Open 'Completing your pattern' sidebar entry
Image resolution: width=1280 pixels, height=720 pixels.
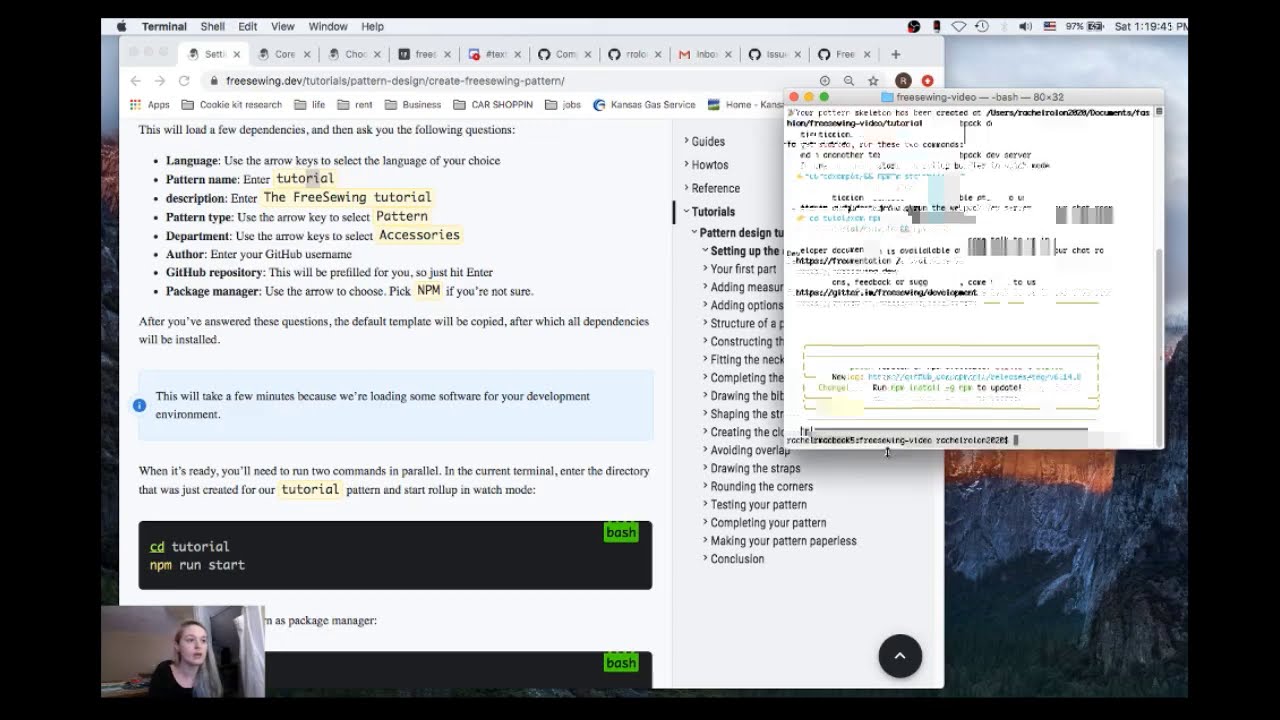point(766,522)
